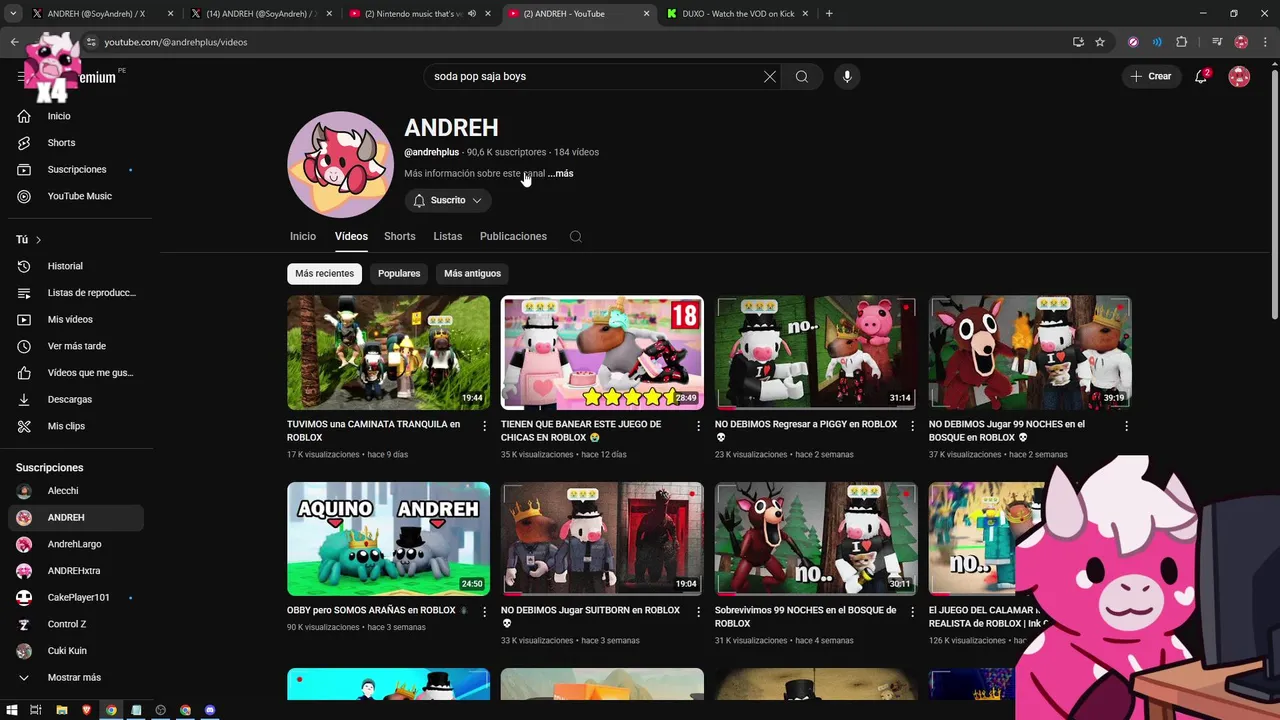This screenshot has height=720, width=1280.
Task: Open File Explorer from the taskbar
Action: [62, 710]
